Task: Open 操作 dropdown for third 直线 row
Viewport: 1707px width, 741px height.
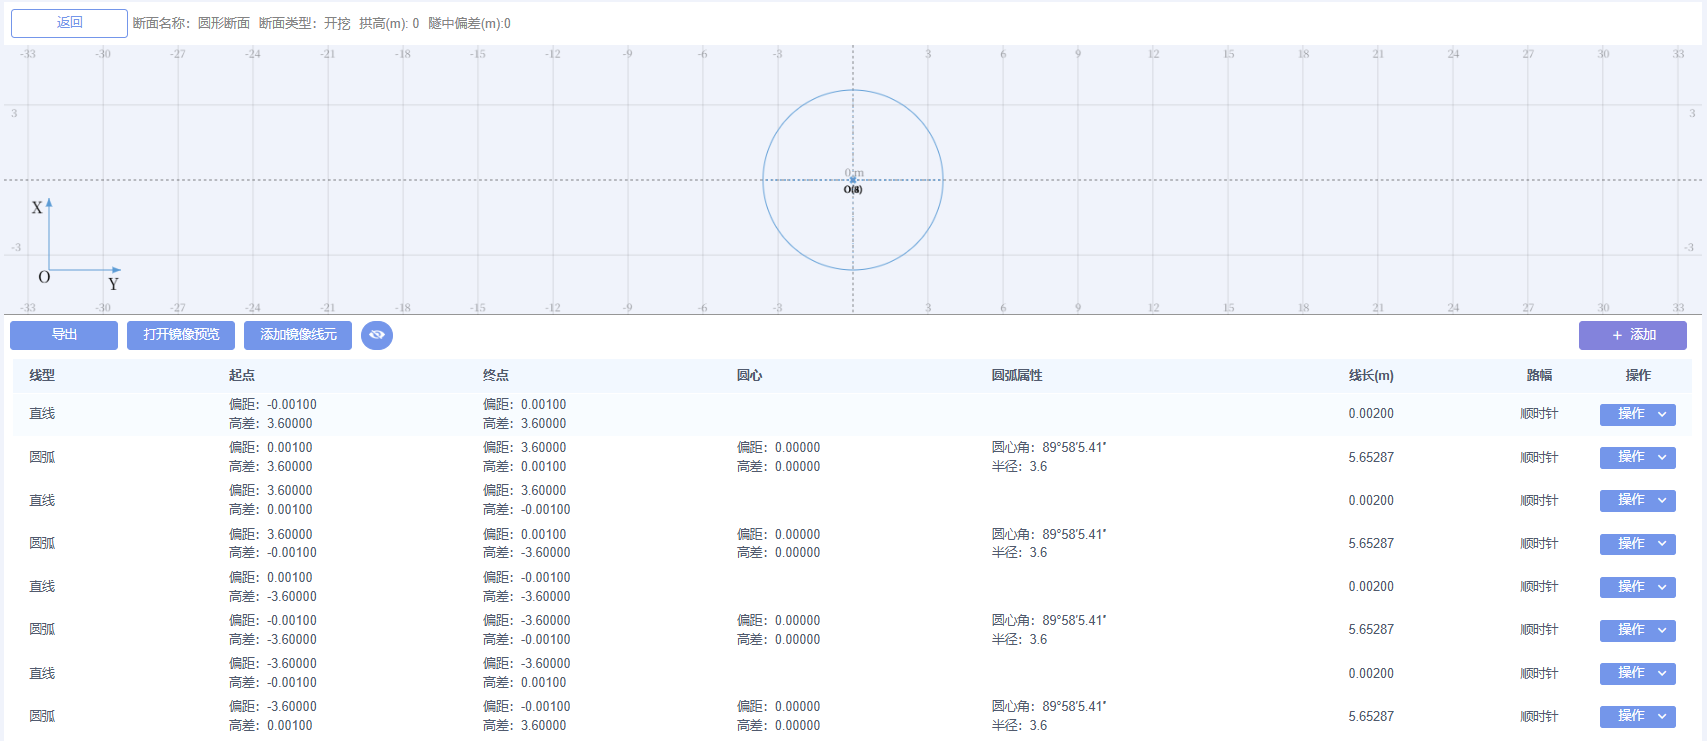Action: [x=1637, y=587]
